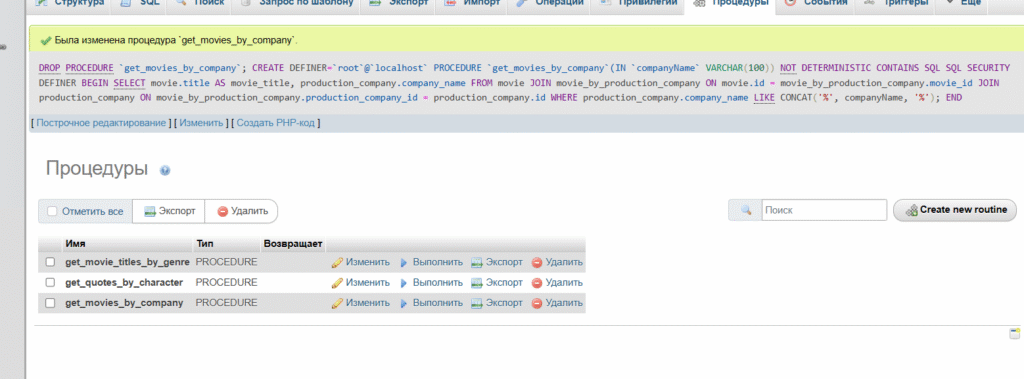Click the green success checkmark icon
The height and width of the screenshot is (379, 1024).
click(46, 41)
